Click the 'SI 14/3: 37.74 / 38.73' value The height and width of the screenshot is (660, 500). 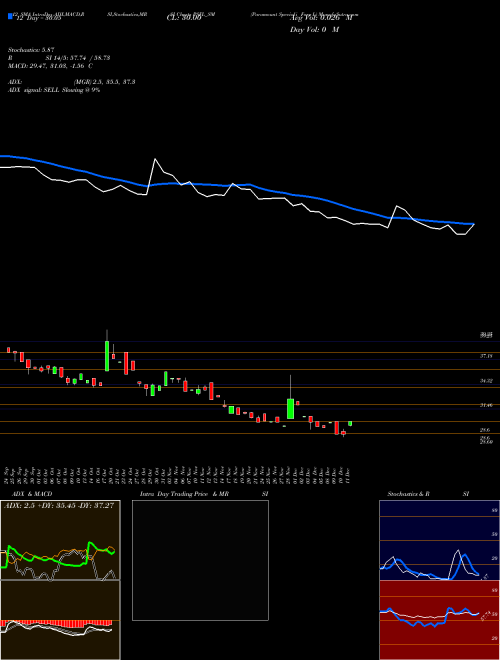point(78,58)
